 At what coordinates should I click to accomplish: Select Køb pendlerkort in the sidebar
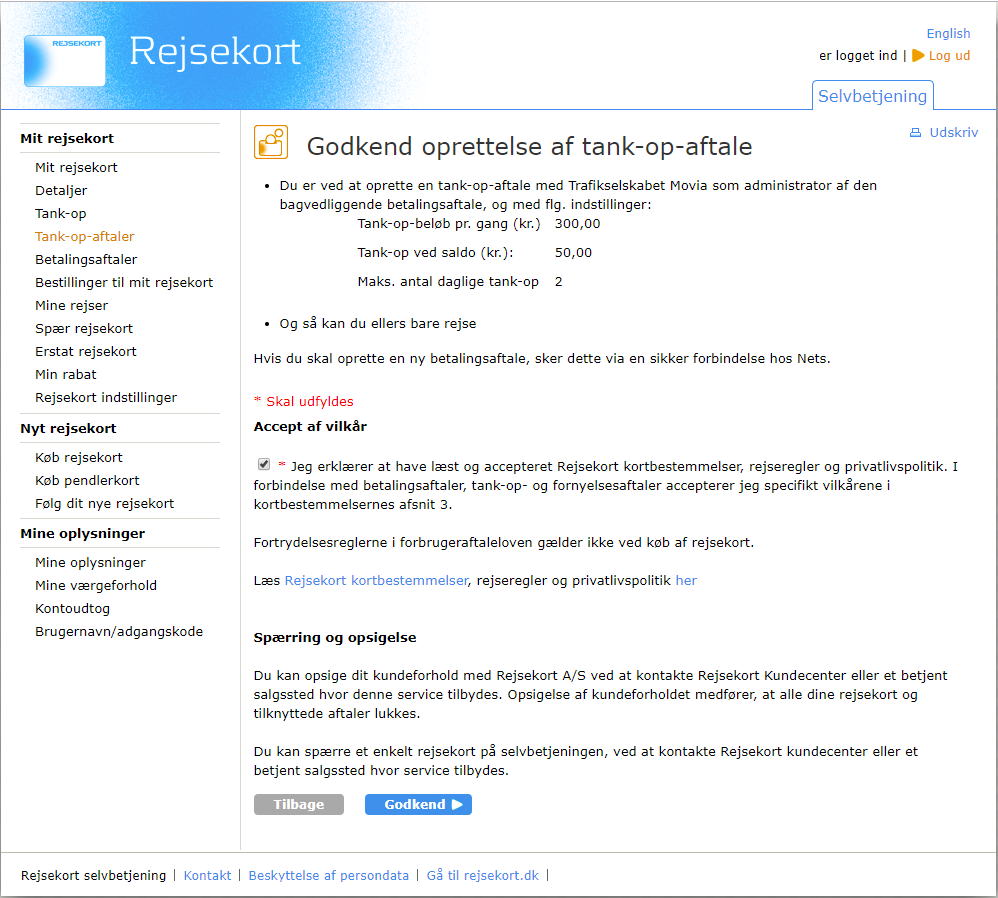point(87,480)
